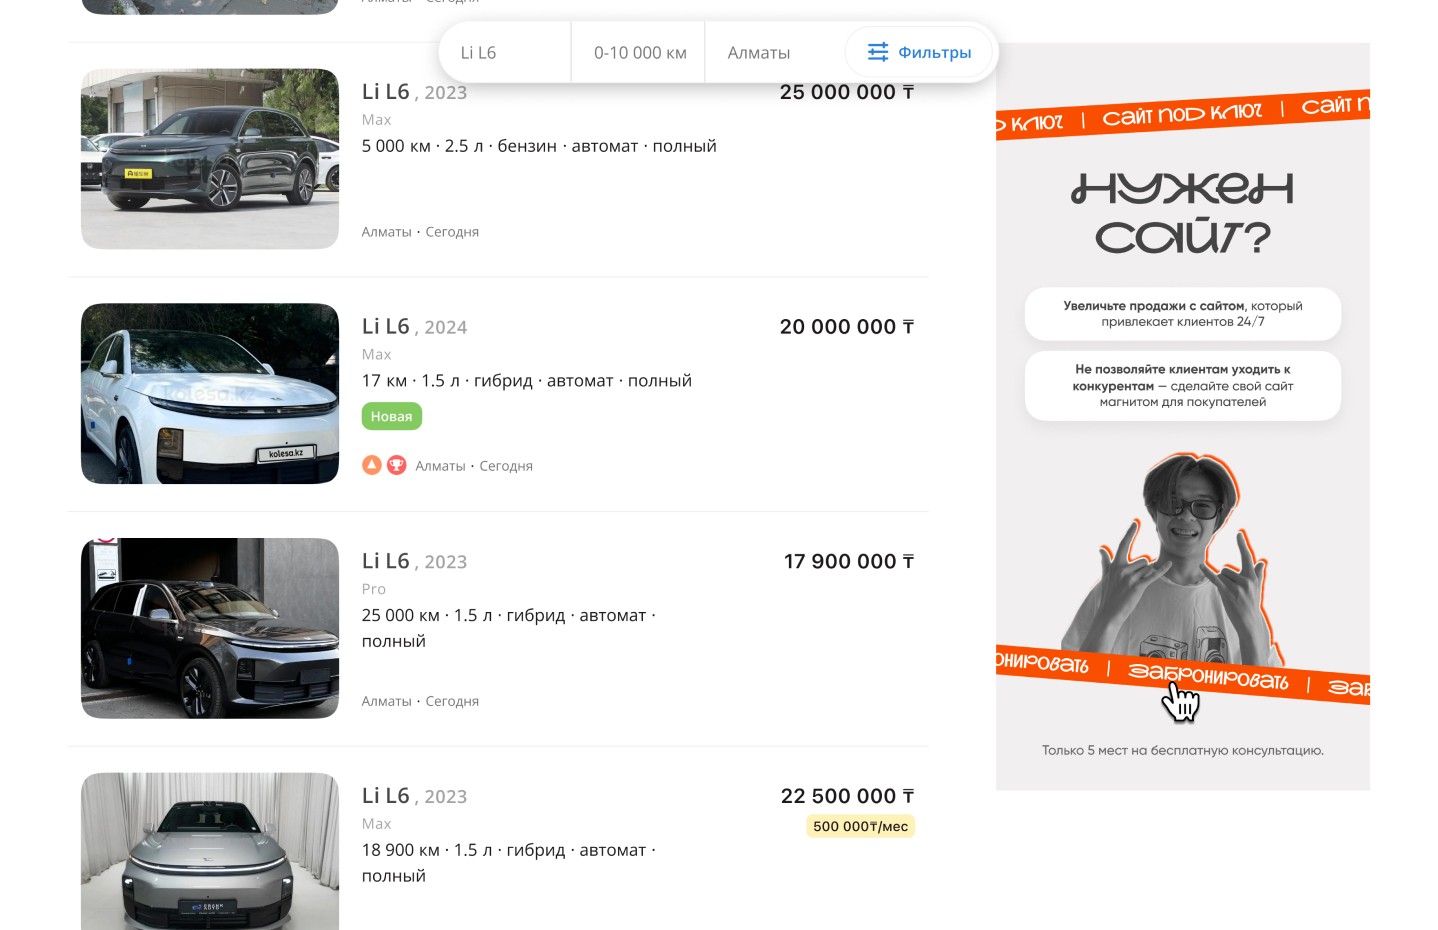Image resolution: width=1438 pixels, height=930 pixels.
Task: Click the Pro trim label
Action: 374,589
